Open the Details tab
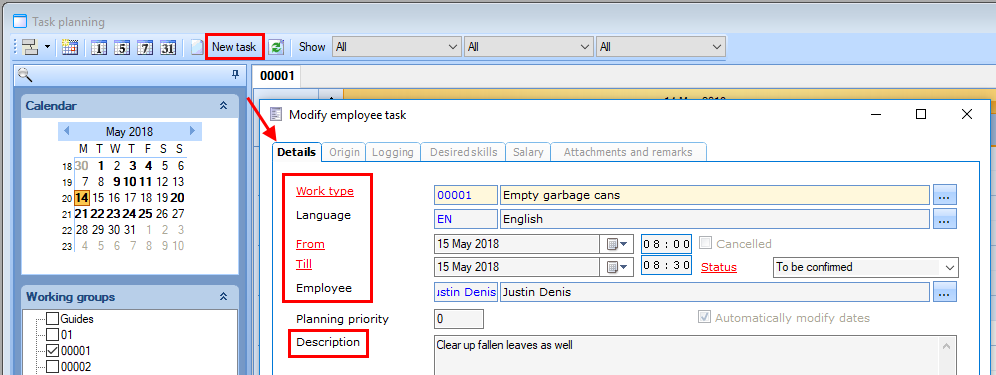 click(x=296, y=152)
